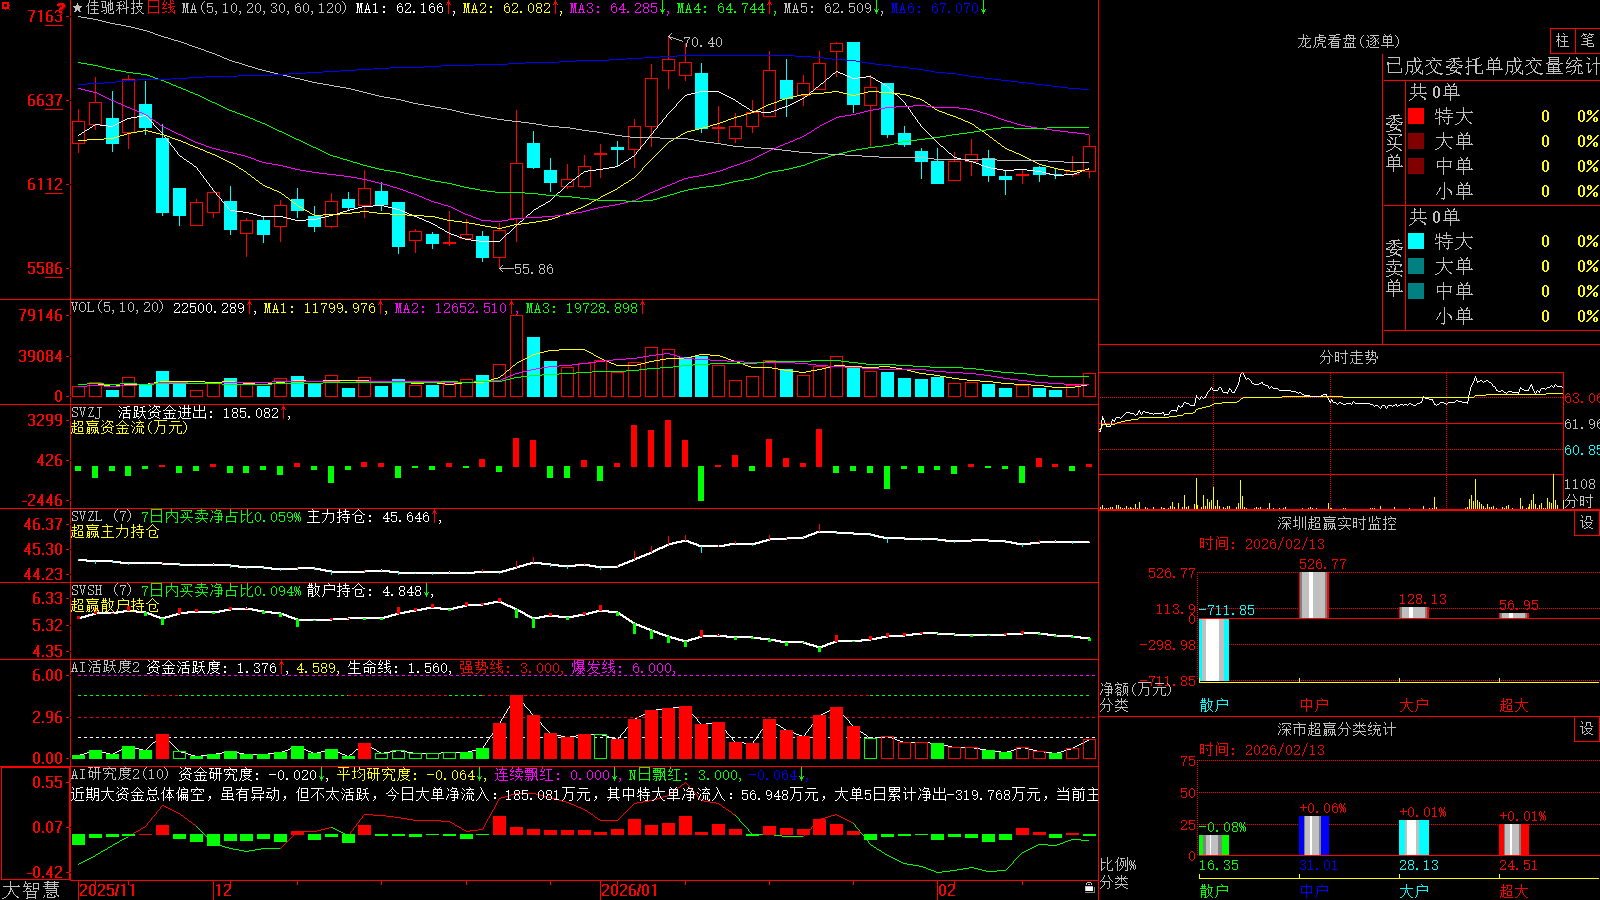This screenshot has width=1600, height=900.
Task: Switch 龙虎看盘 to 笔 view
Action: [1587, 40]
